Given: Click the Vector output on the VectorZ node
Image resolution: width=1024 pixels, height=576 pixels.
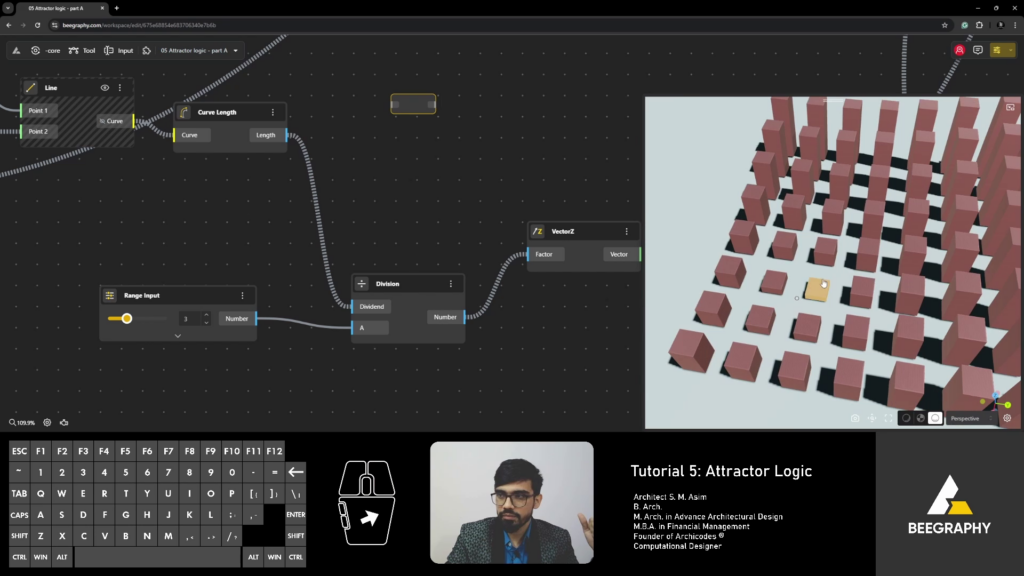Looking at the screenshot, I should point(619,254).
